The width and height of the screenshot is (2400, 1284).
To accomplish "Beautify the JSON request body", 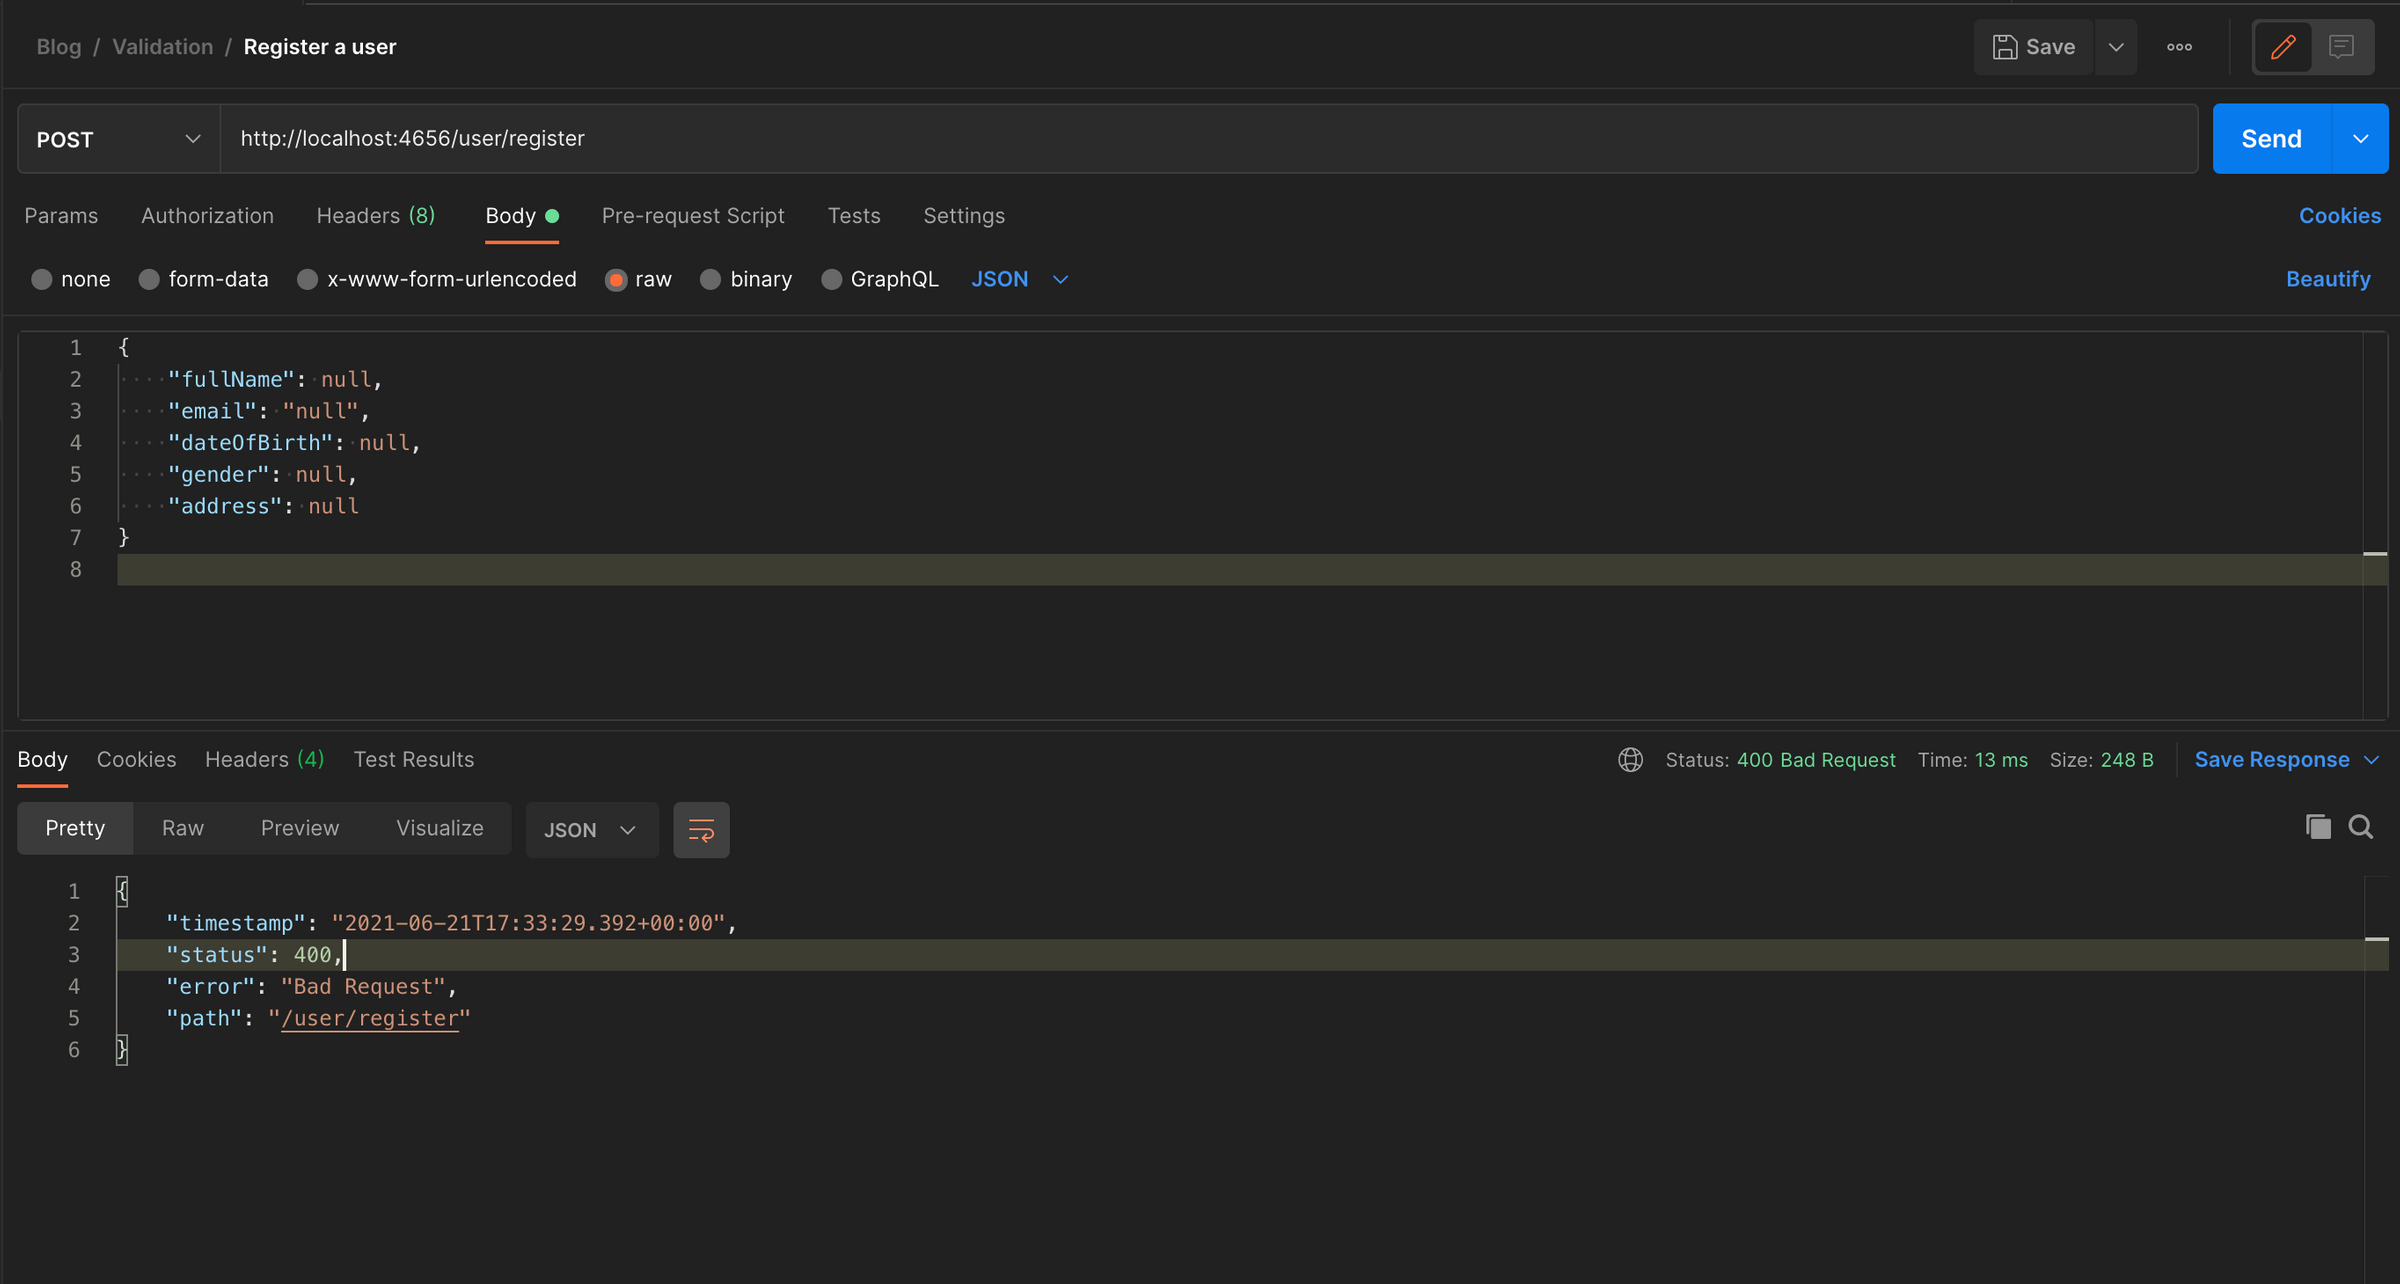I will pos(2328,279).
